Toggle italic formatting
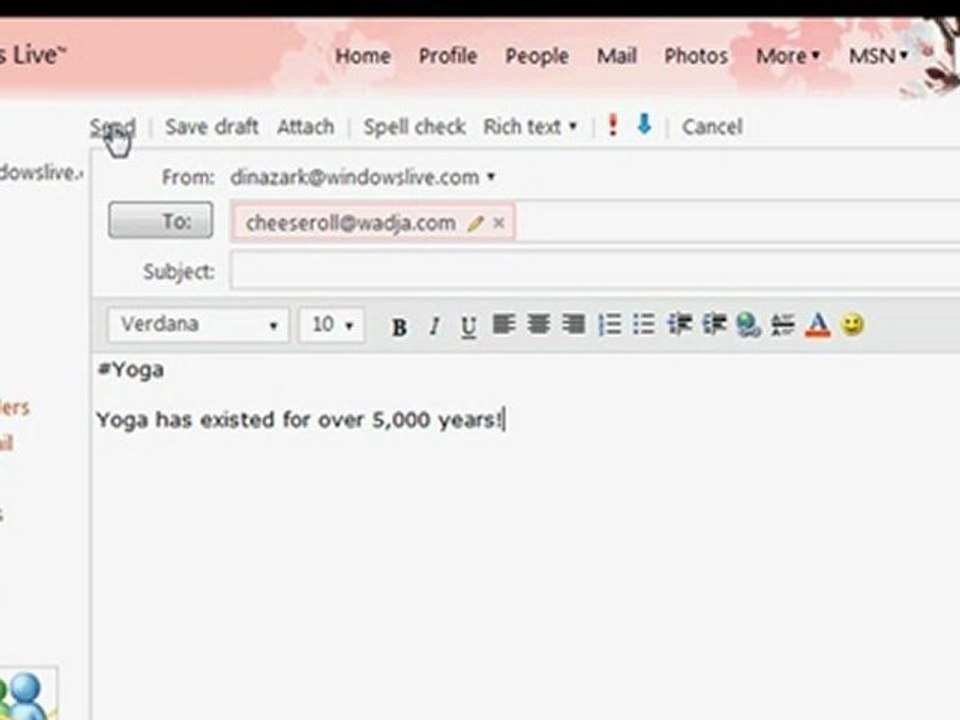This screenshot has height=720, width=960. pos(434,326)
